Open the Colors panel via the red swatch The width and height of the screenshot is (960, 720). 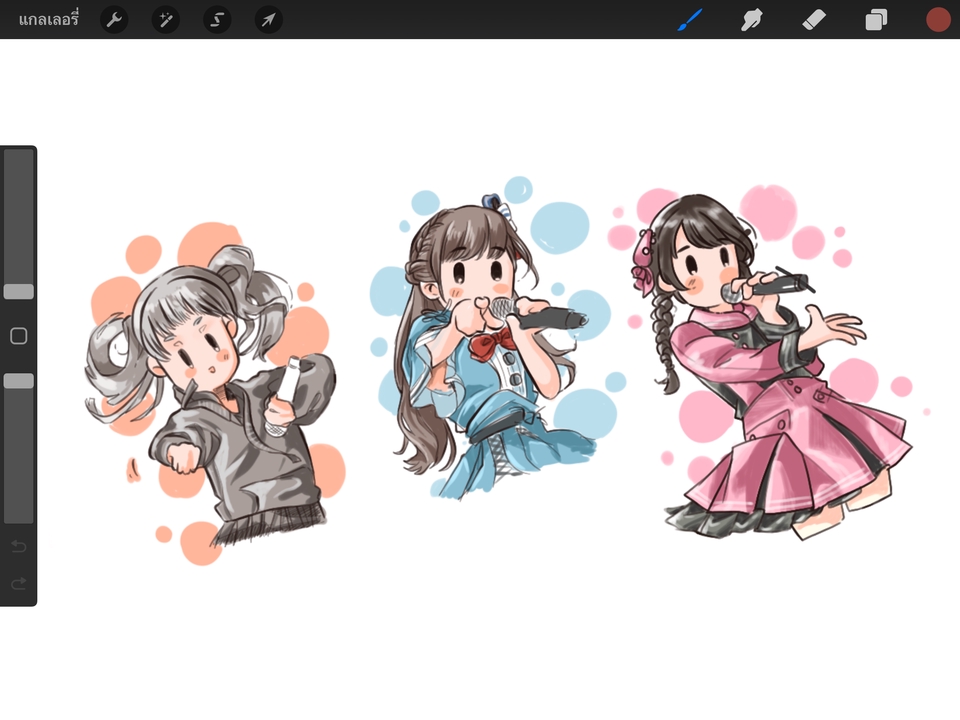(937, 19)
